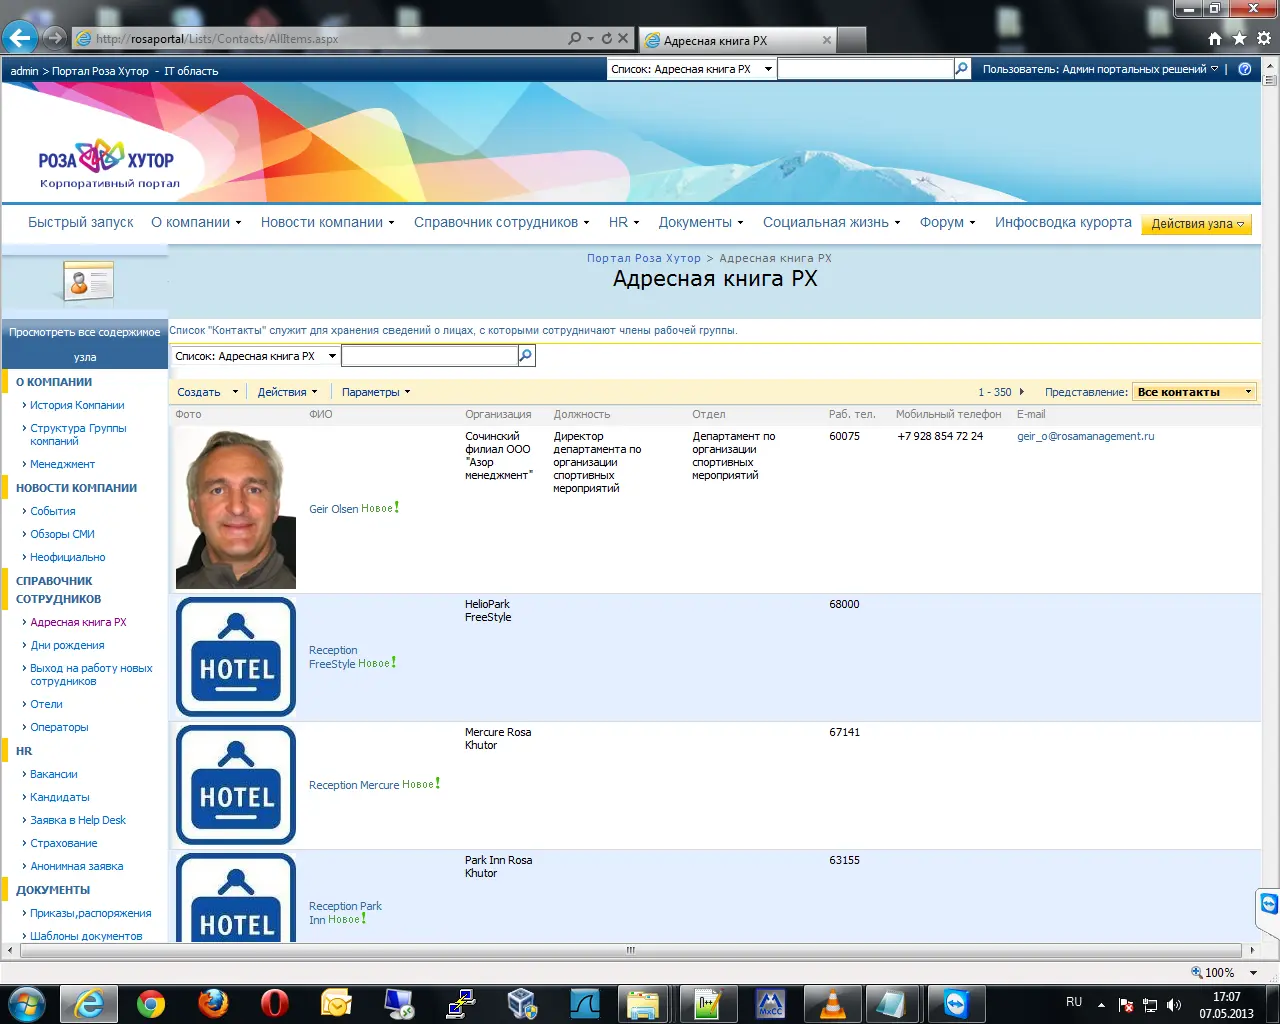Click the browser Back arrow button
Viewport: 1280px width, 1024px height.
(x=20, y=38)
